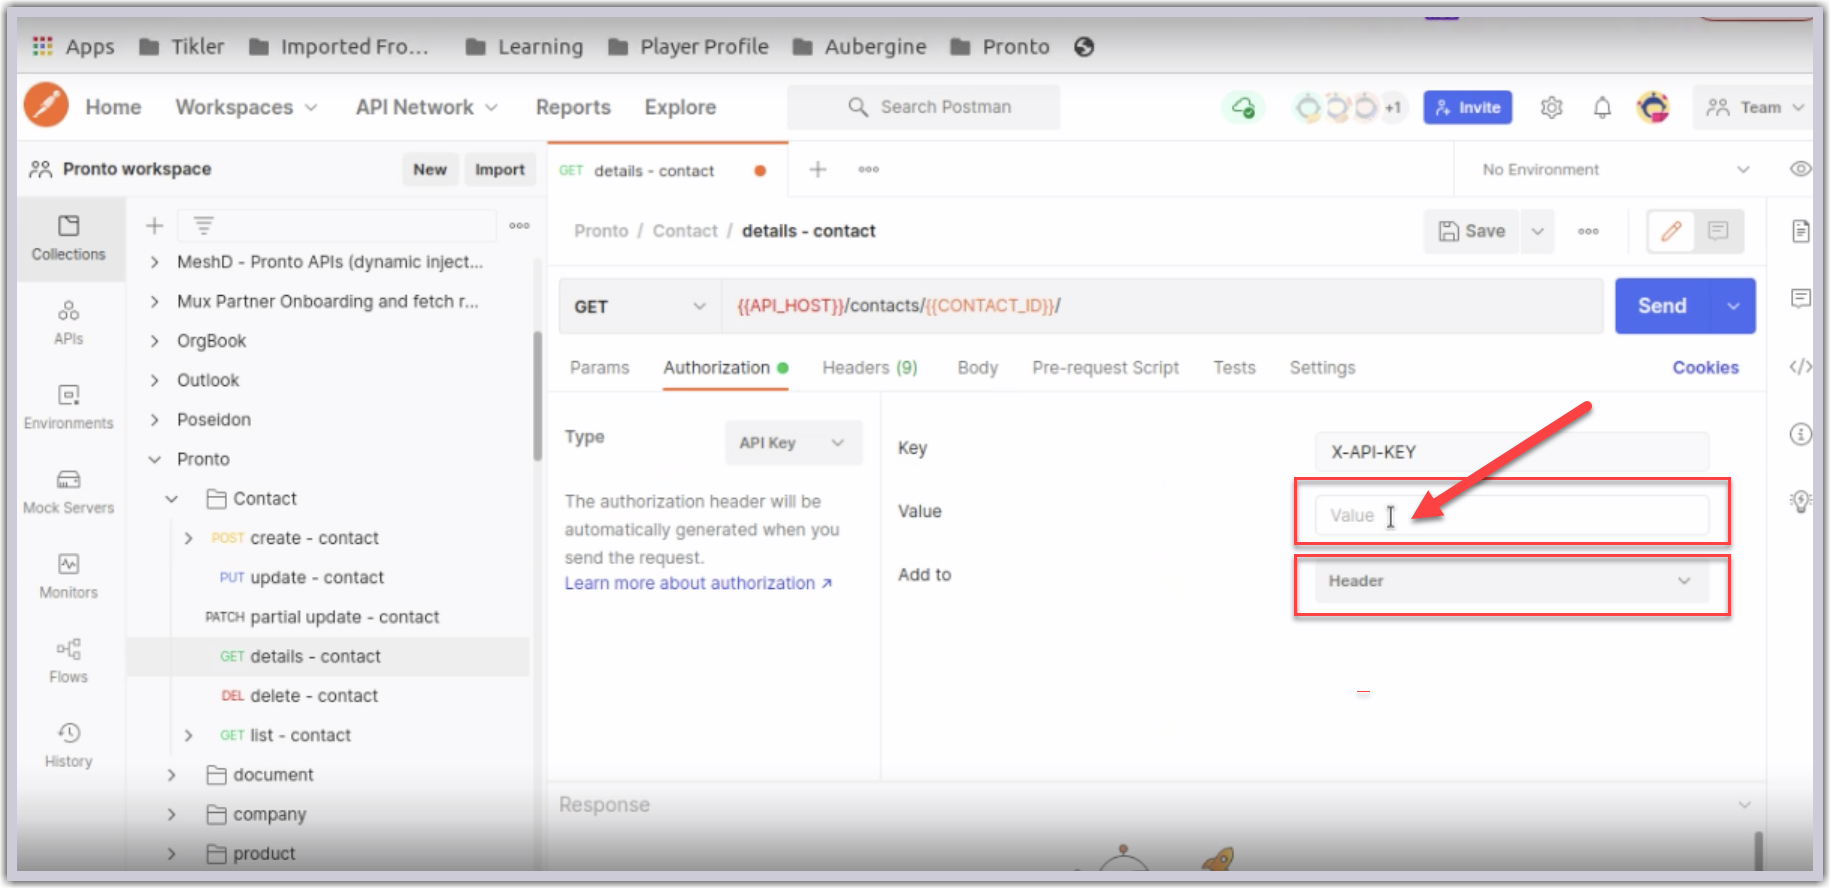
Task: Click the globe icon in bookmarks bar
Action: [1084, 47]
